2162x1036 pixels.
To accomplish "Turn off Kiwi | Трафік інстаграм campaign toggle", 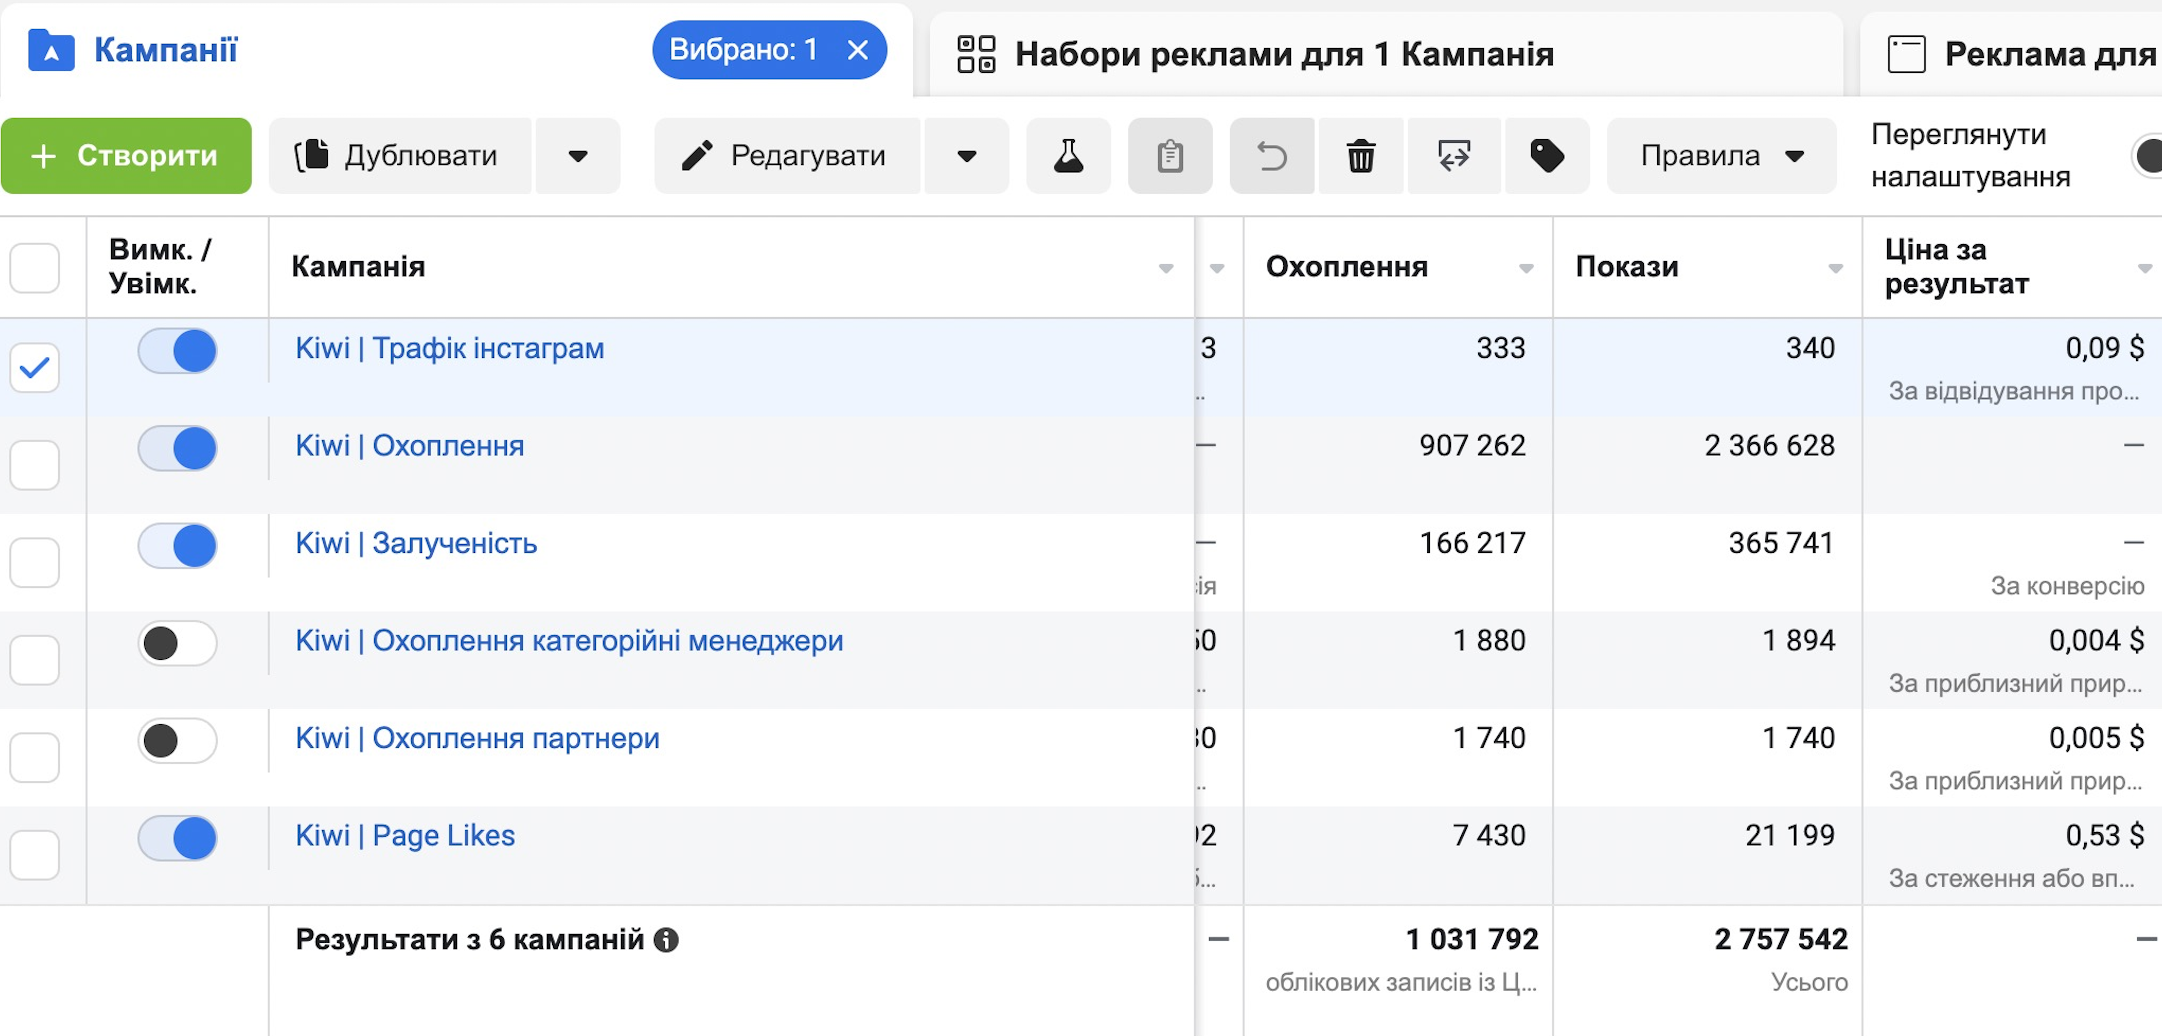I will coord(178,351).
